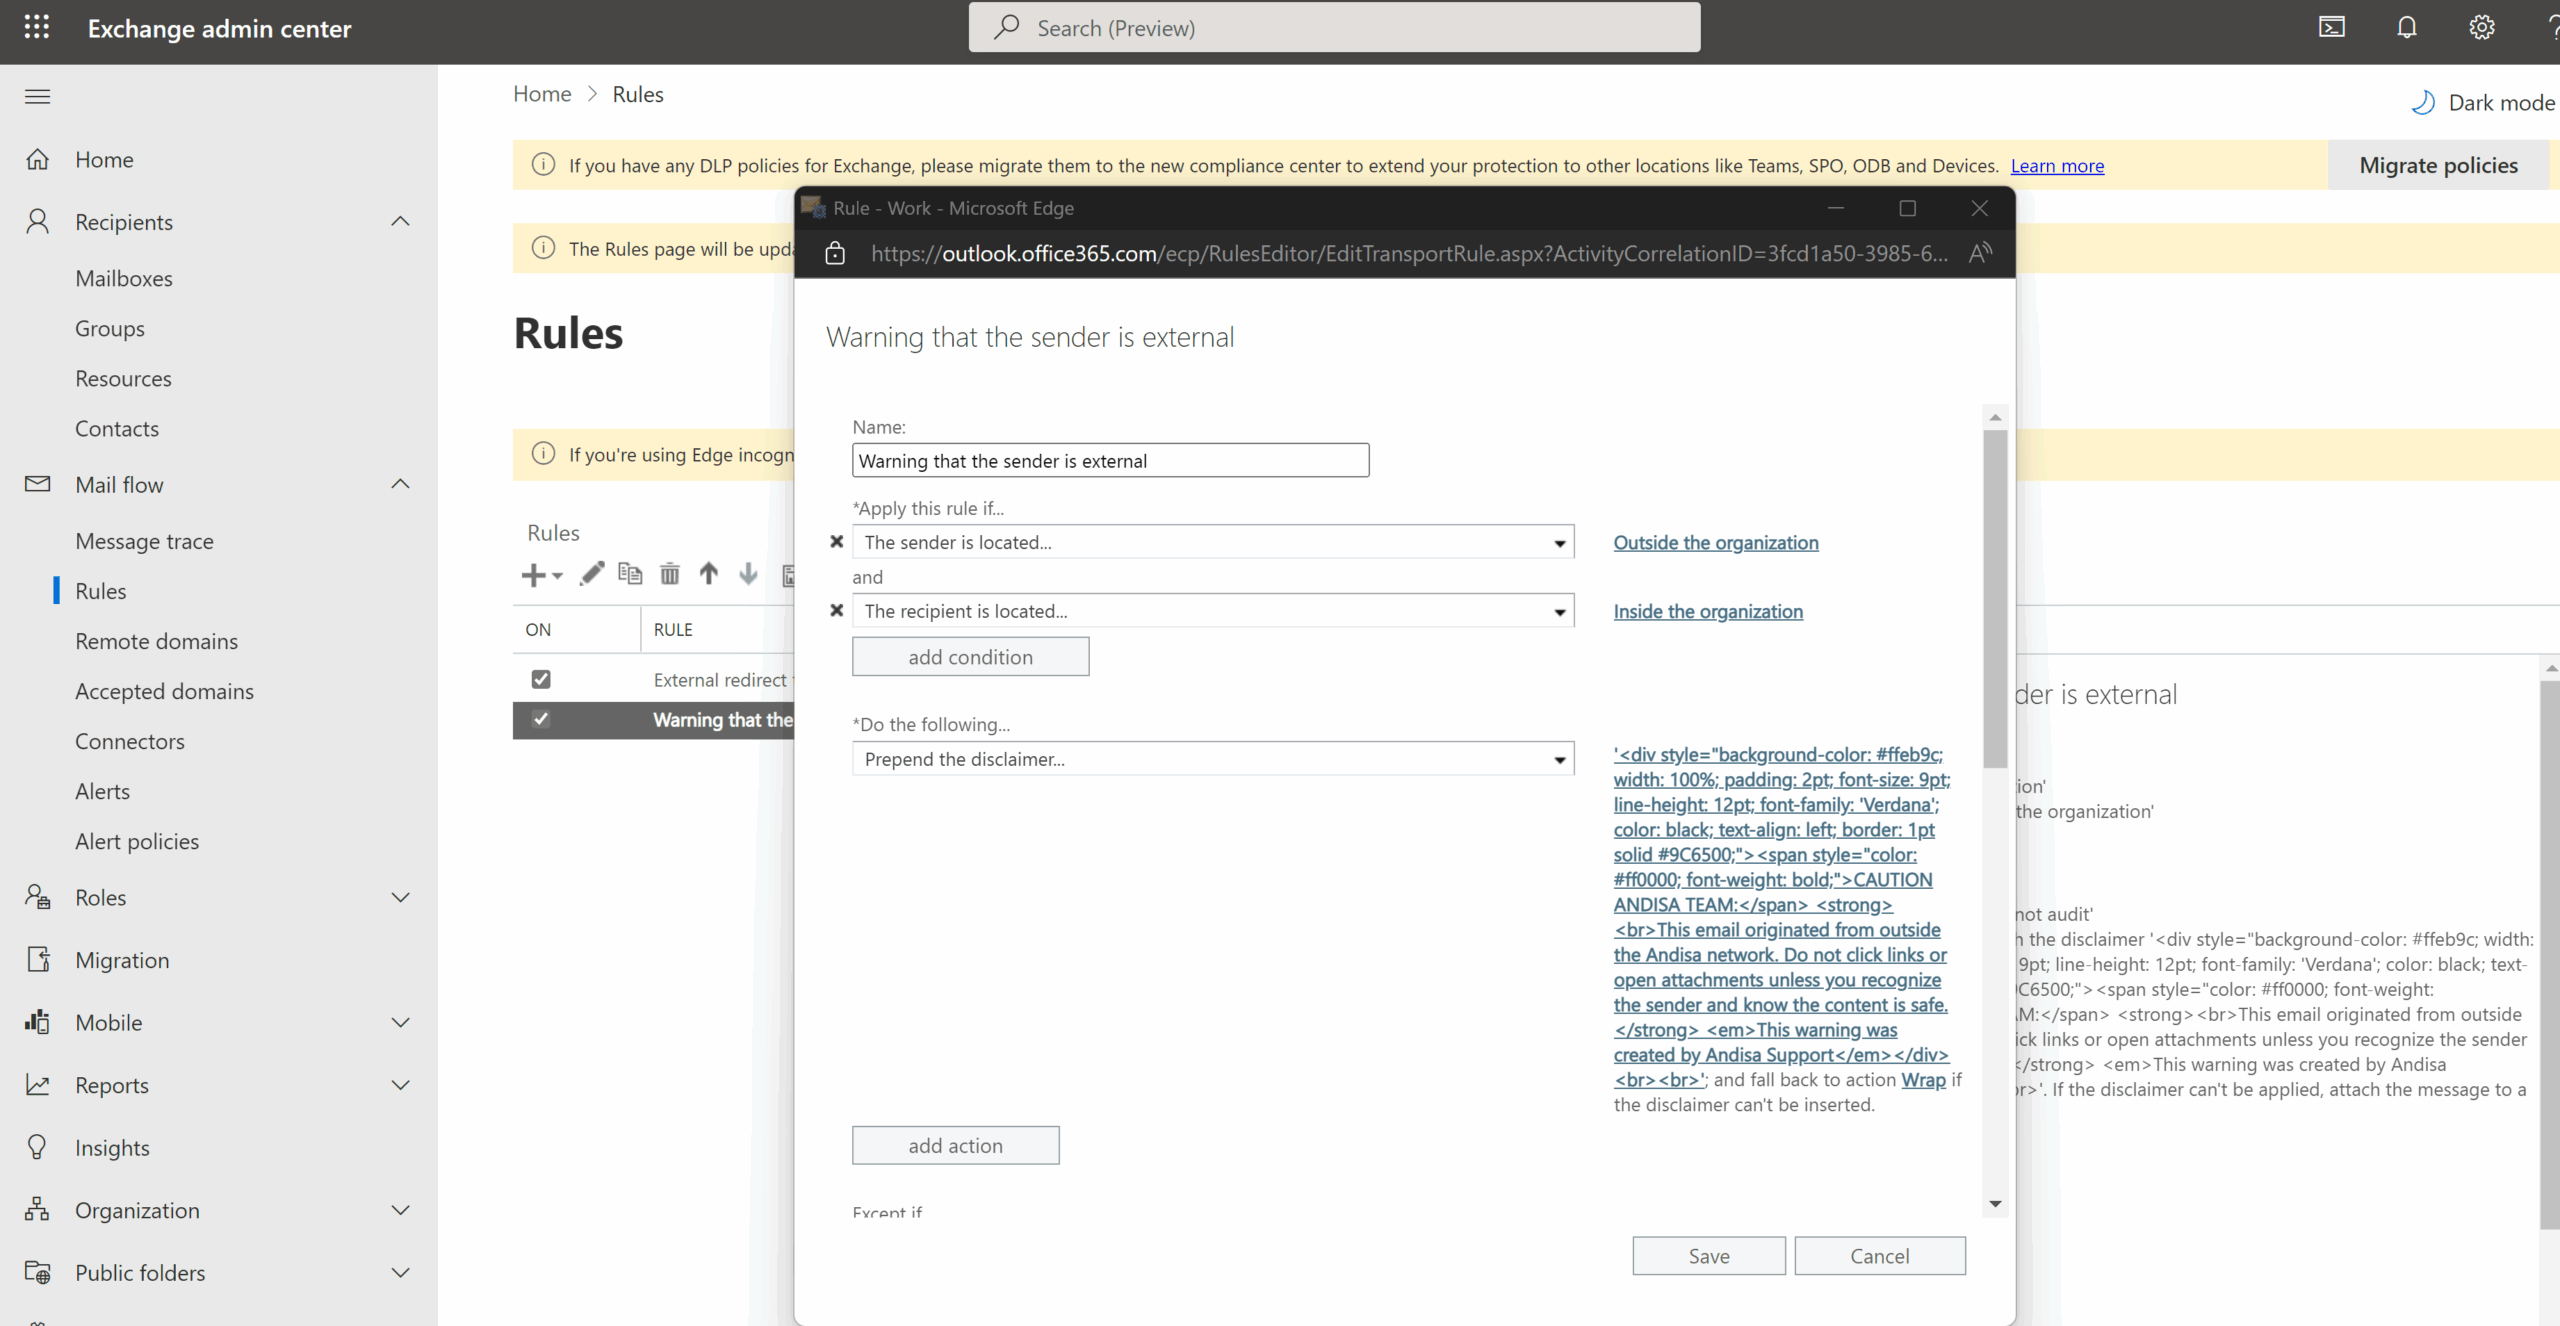Remove the recipient is located condition
This screenshot has height=1326, width=2560.
[837, 610]
